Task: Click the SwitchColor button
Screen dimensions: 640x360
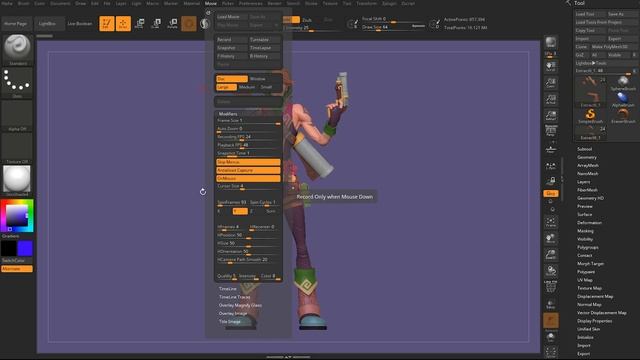Action: click(x=17, y=260)
